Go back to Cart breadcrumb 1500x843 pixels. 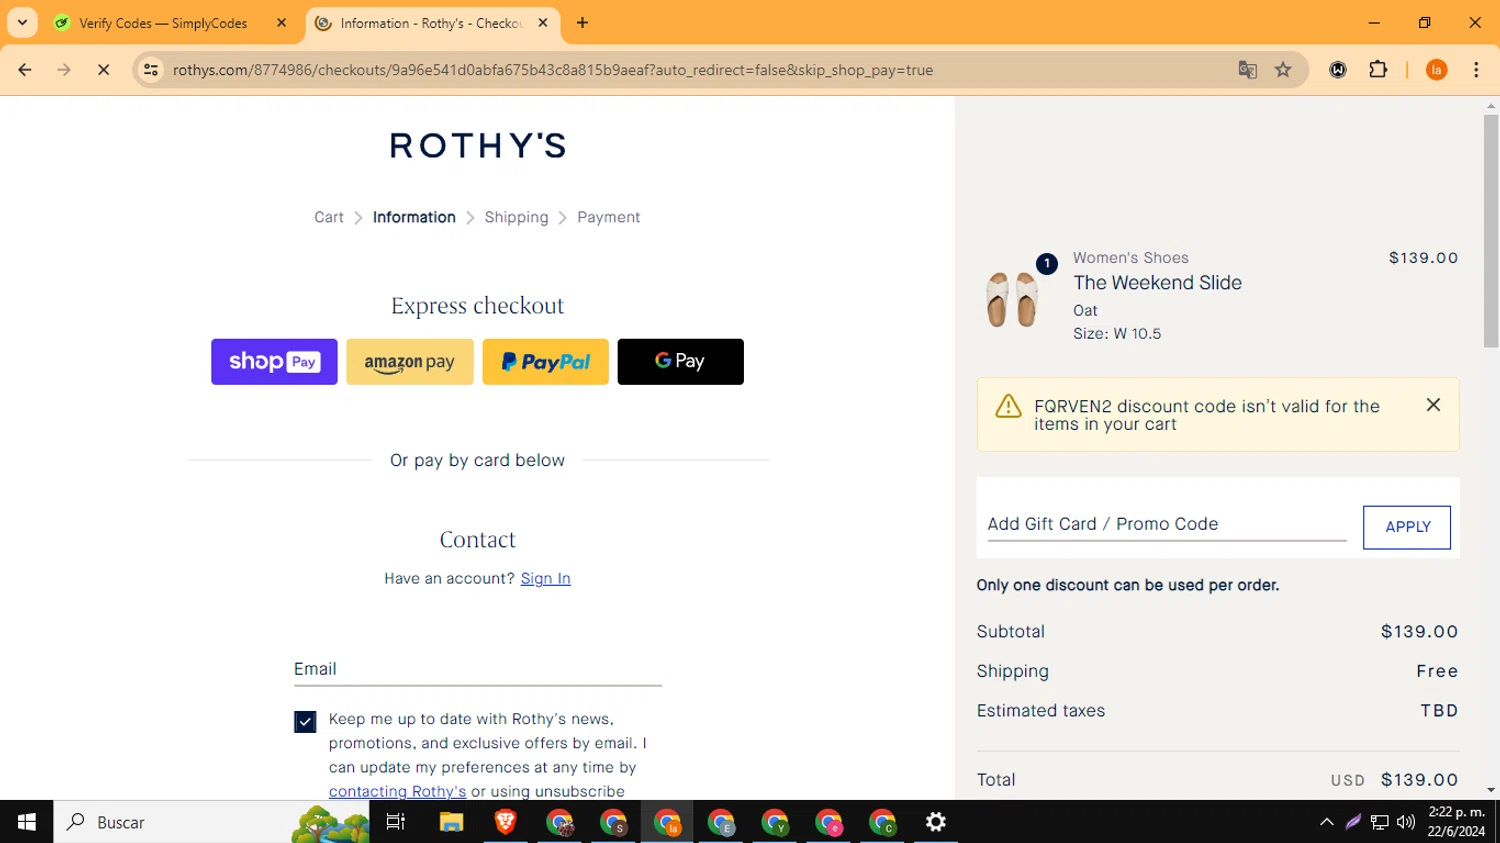coord(329,217)
